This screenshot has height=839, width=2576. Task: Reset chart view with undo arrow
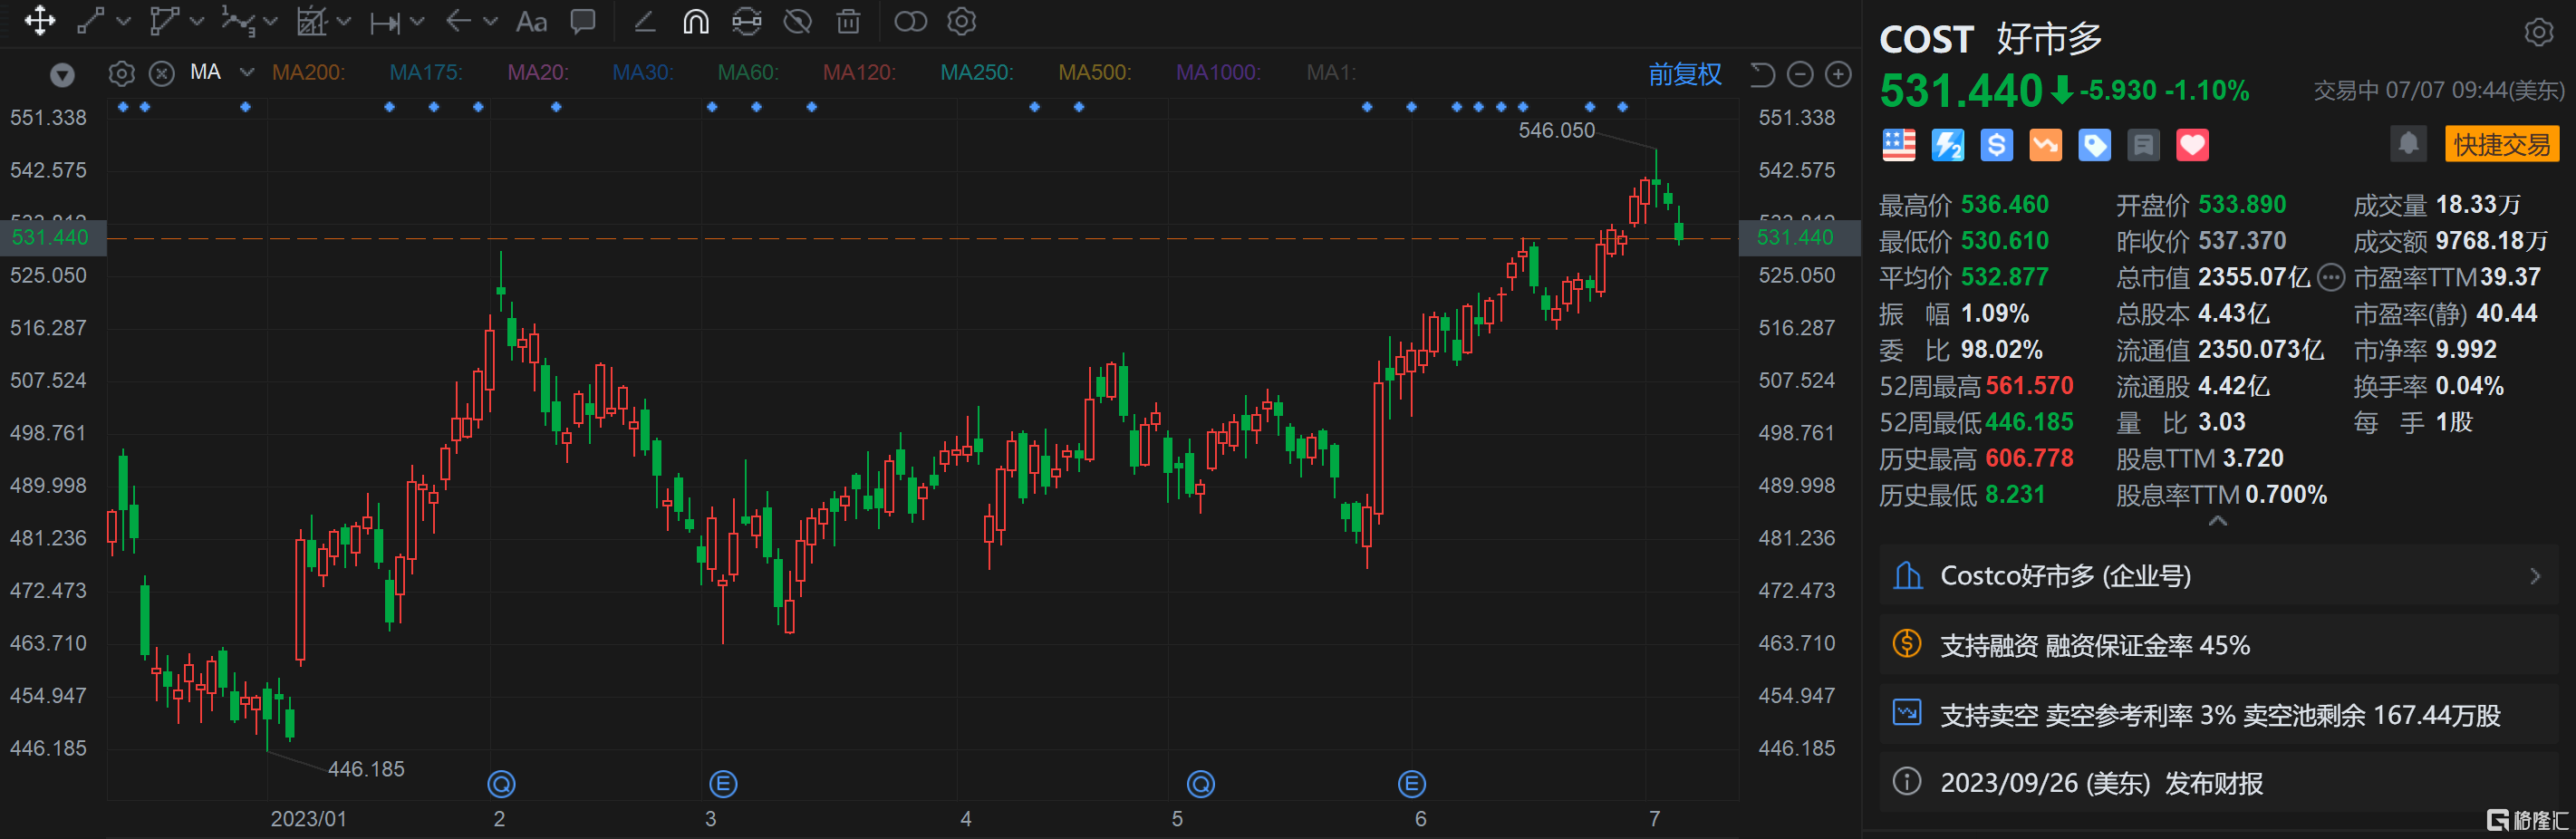pos(1762,74)
